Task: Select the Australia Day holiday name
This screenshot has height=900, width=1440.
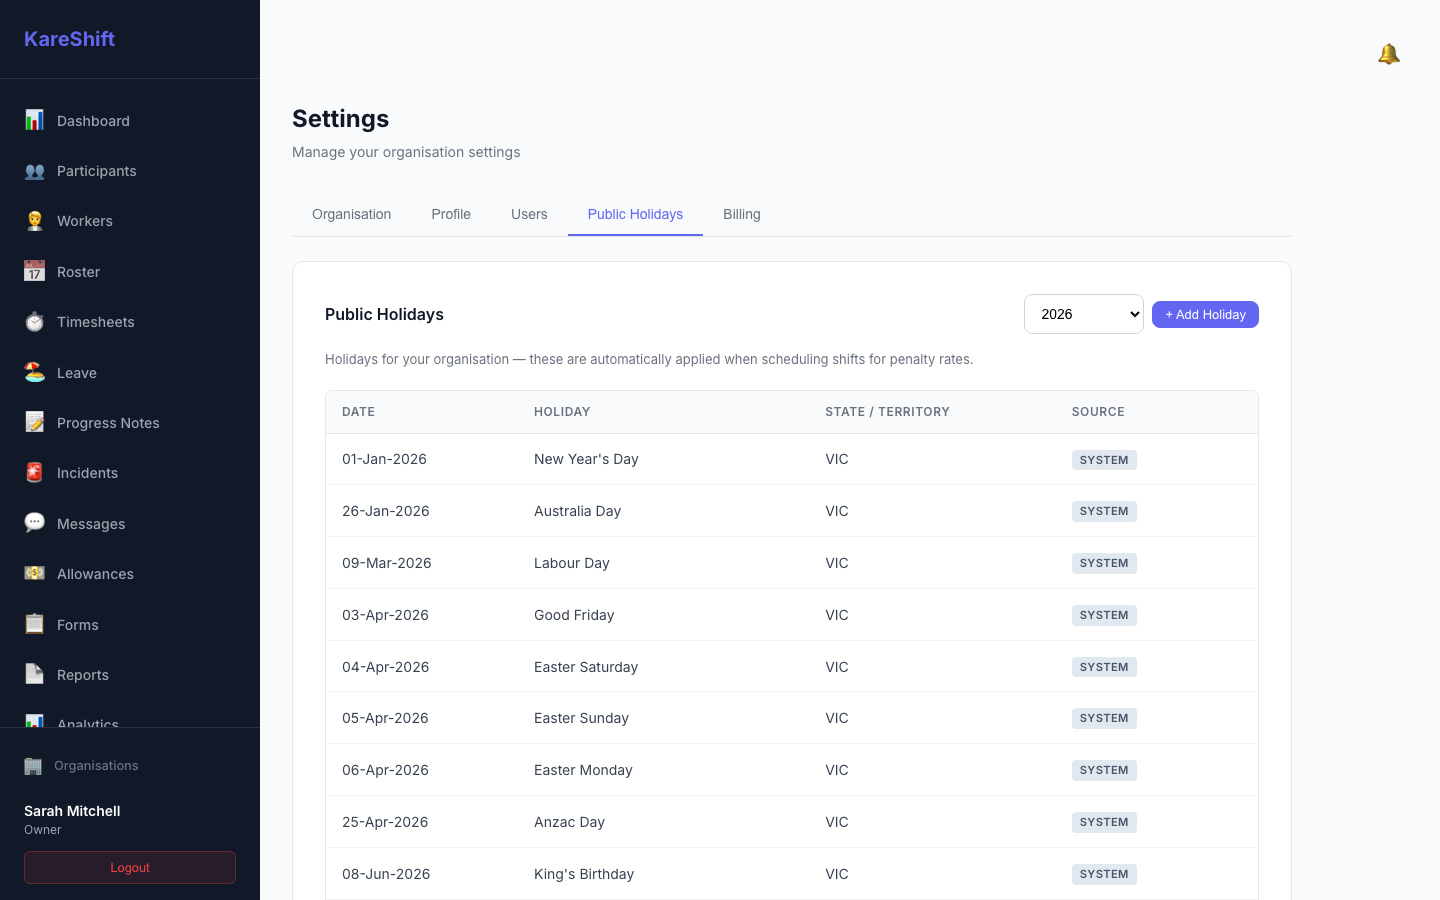Action: coord(577,511)
